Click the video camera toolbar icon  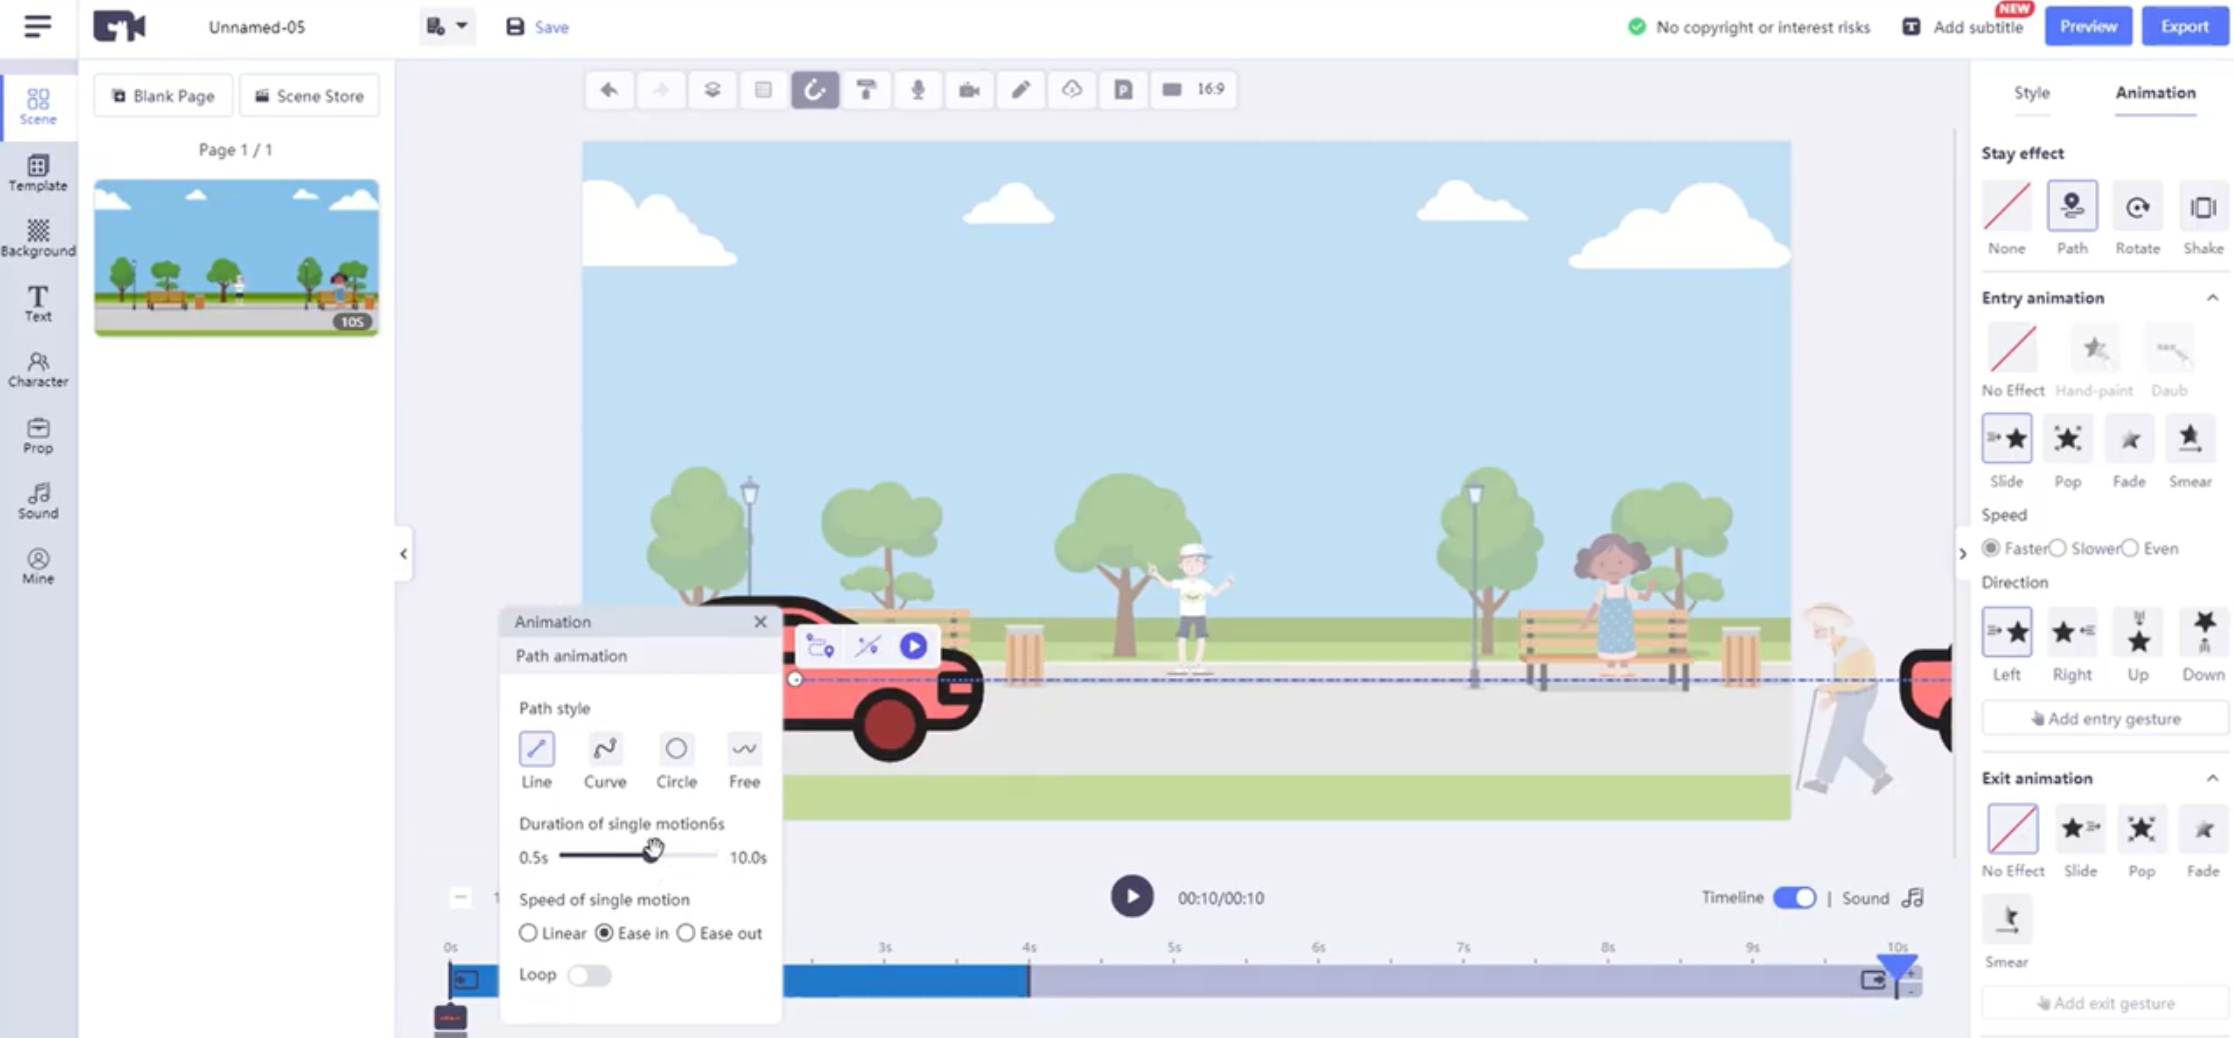(969, 90)
